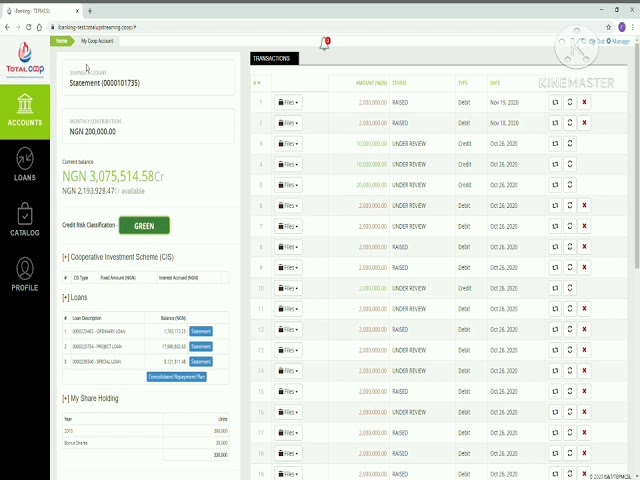
Task: Refresh transaction row 3 status
Action: pyautogui.click(x=570, y=144)
